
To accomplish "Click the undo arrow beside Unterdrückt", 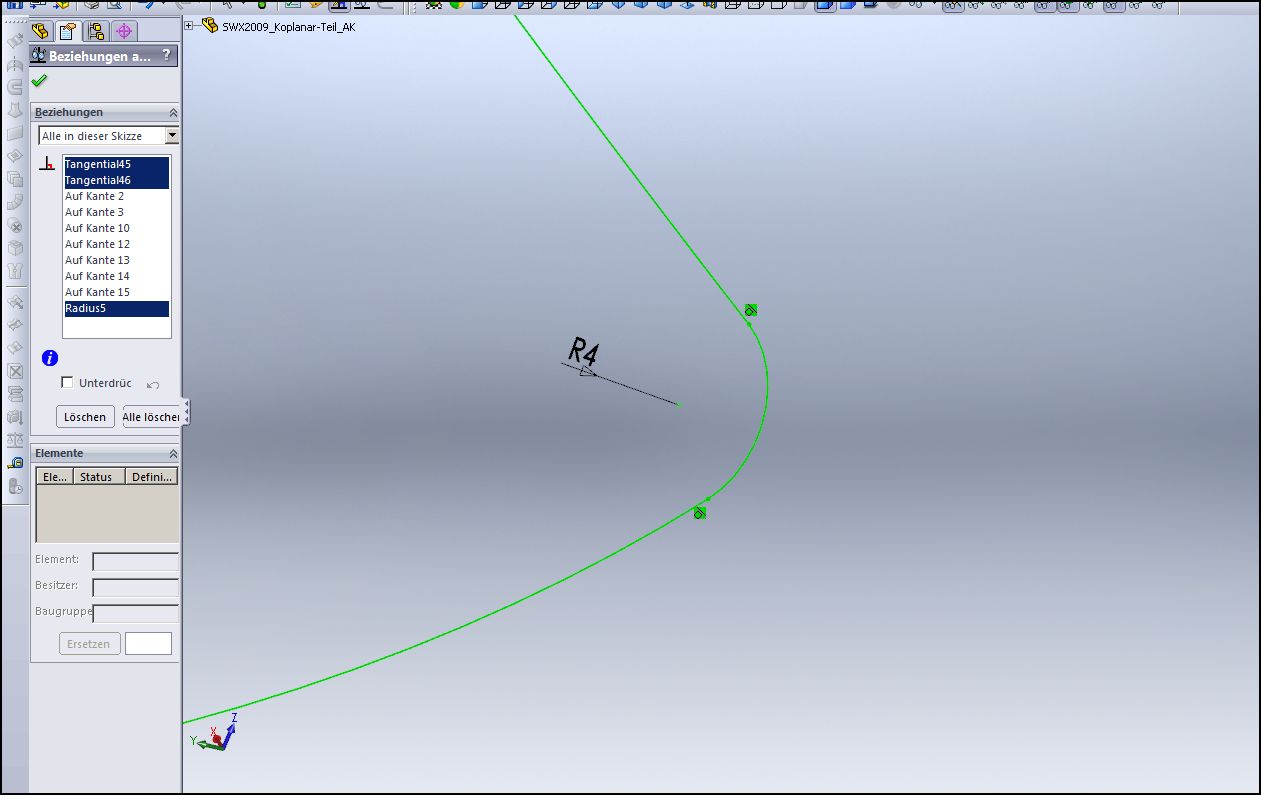I will click(153, 384).
